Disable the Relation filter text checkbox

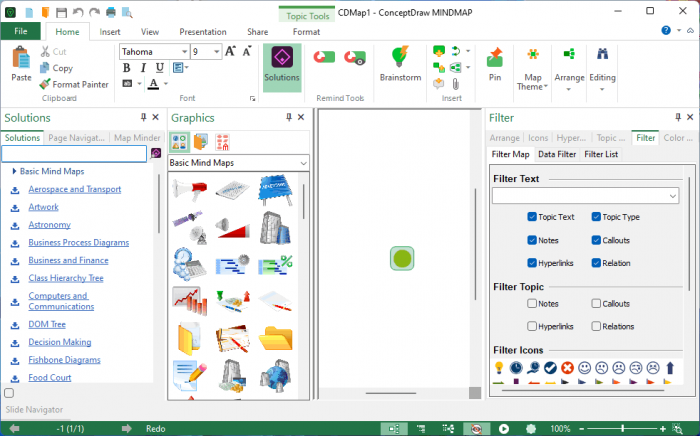[597, 263]
